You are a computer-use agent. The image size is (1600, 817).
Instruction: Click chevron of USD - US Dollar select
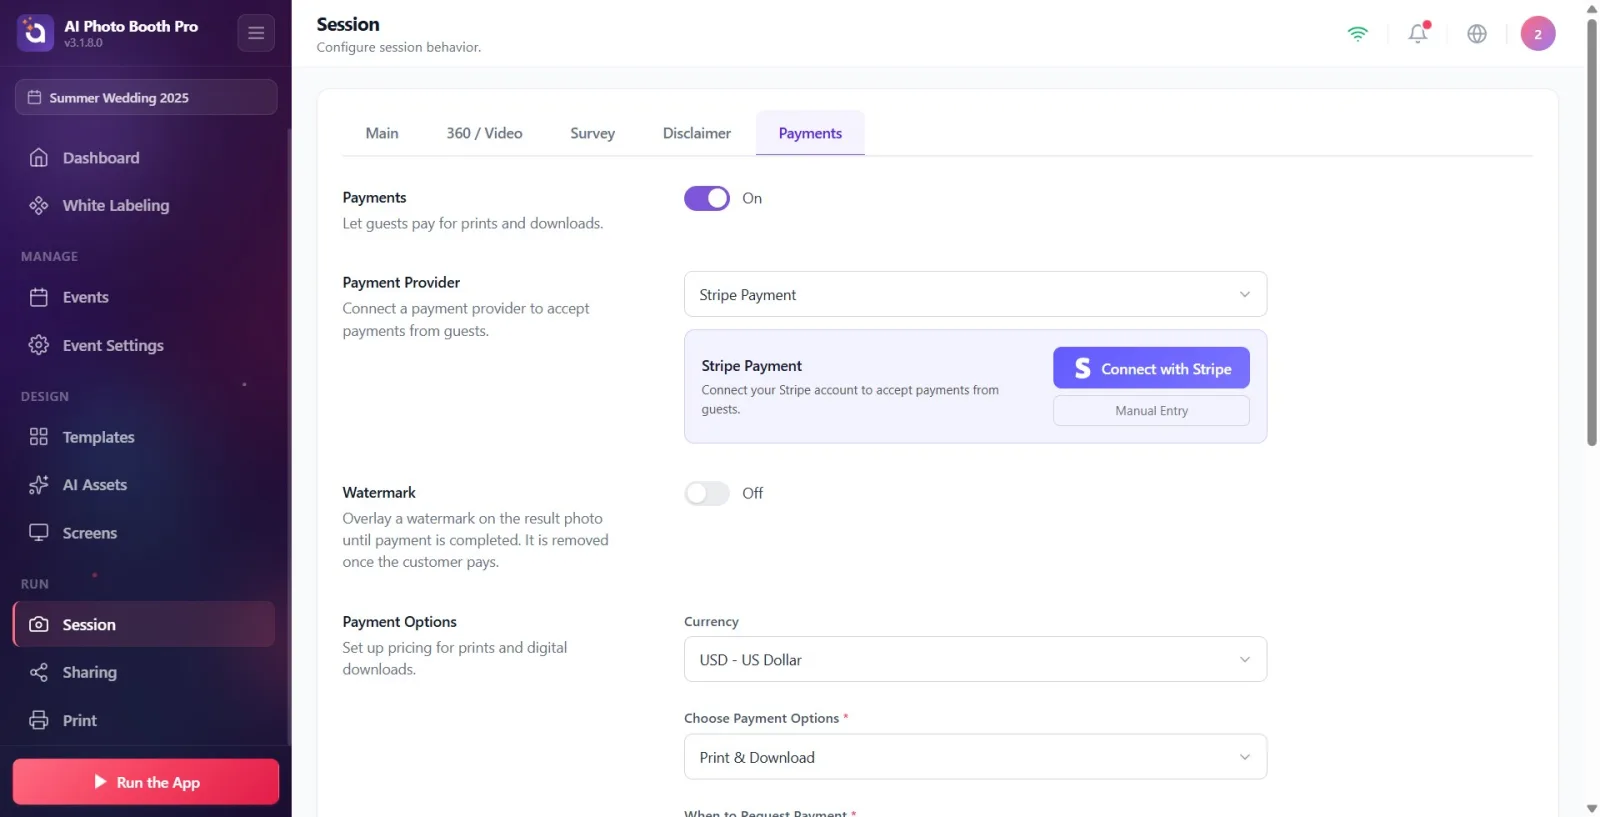point(1245,659)
